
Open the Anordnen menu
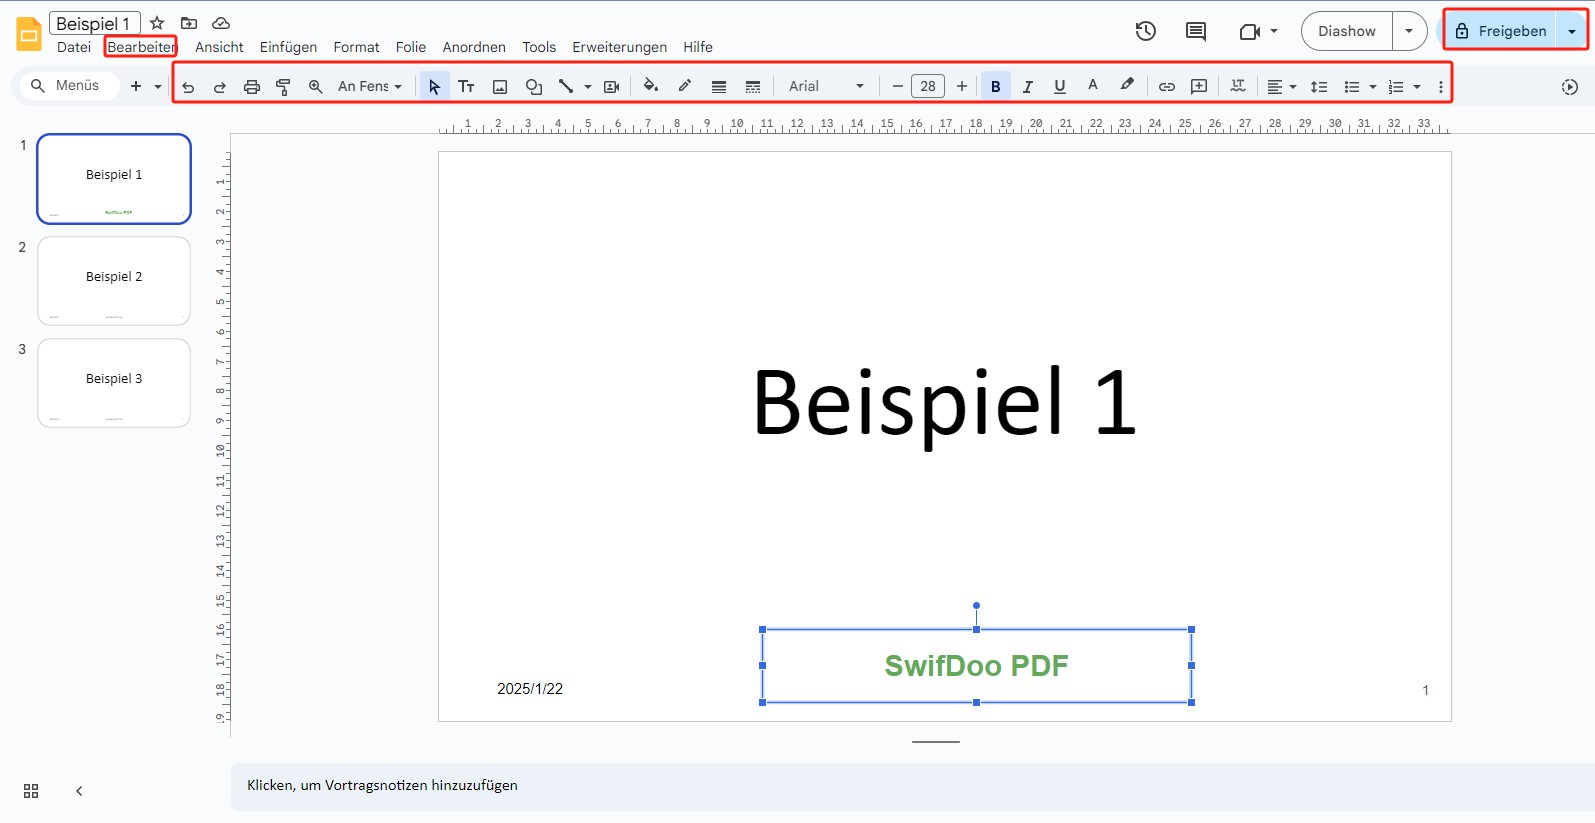coord(474,47)
